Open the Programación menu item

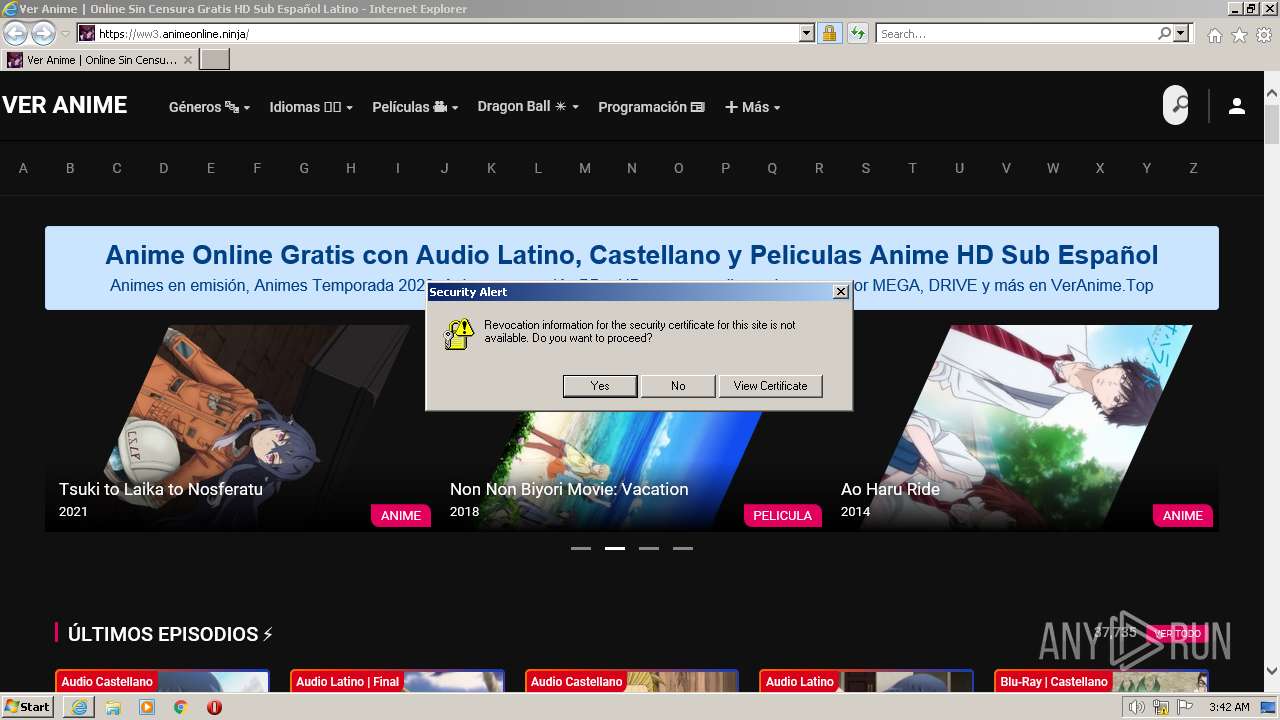coord(651,107)
